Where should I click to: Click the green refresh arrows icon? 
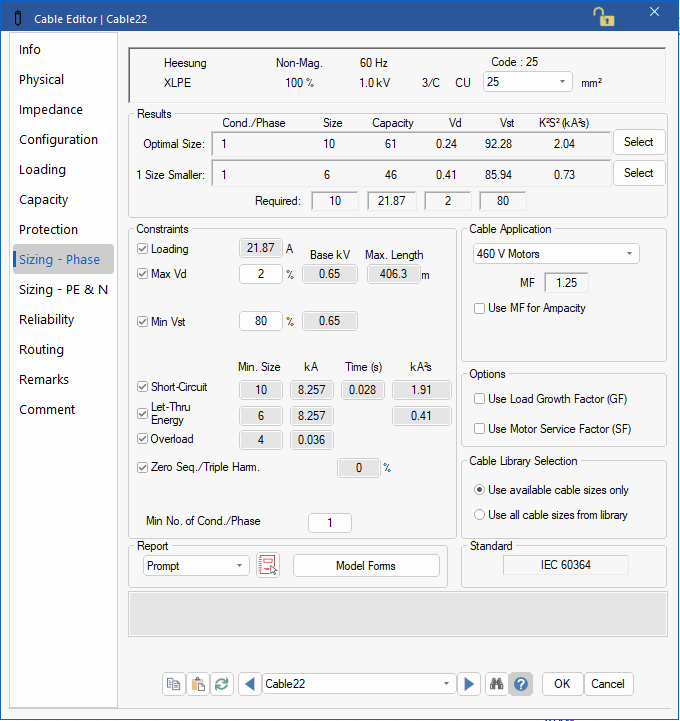point(222,684)
